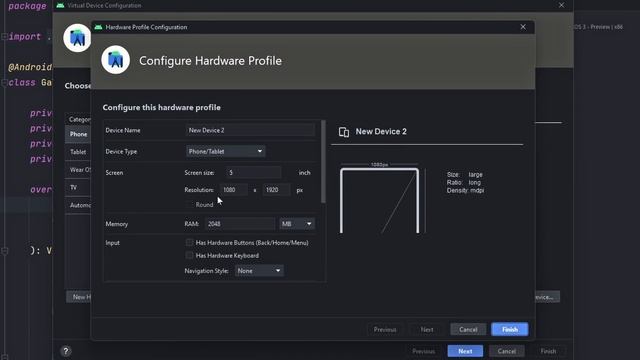Open the Device Type dropdown
The width and height of the screenshot is (640, 360).
pyautogui.click(x=225, y=151)
